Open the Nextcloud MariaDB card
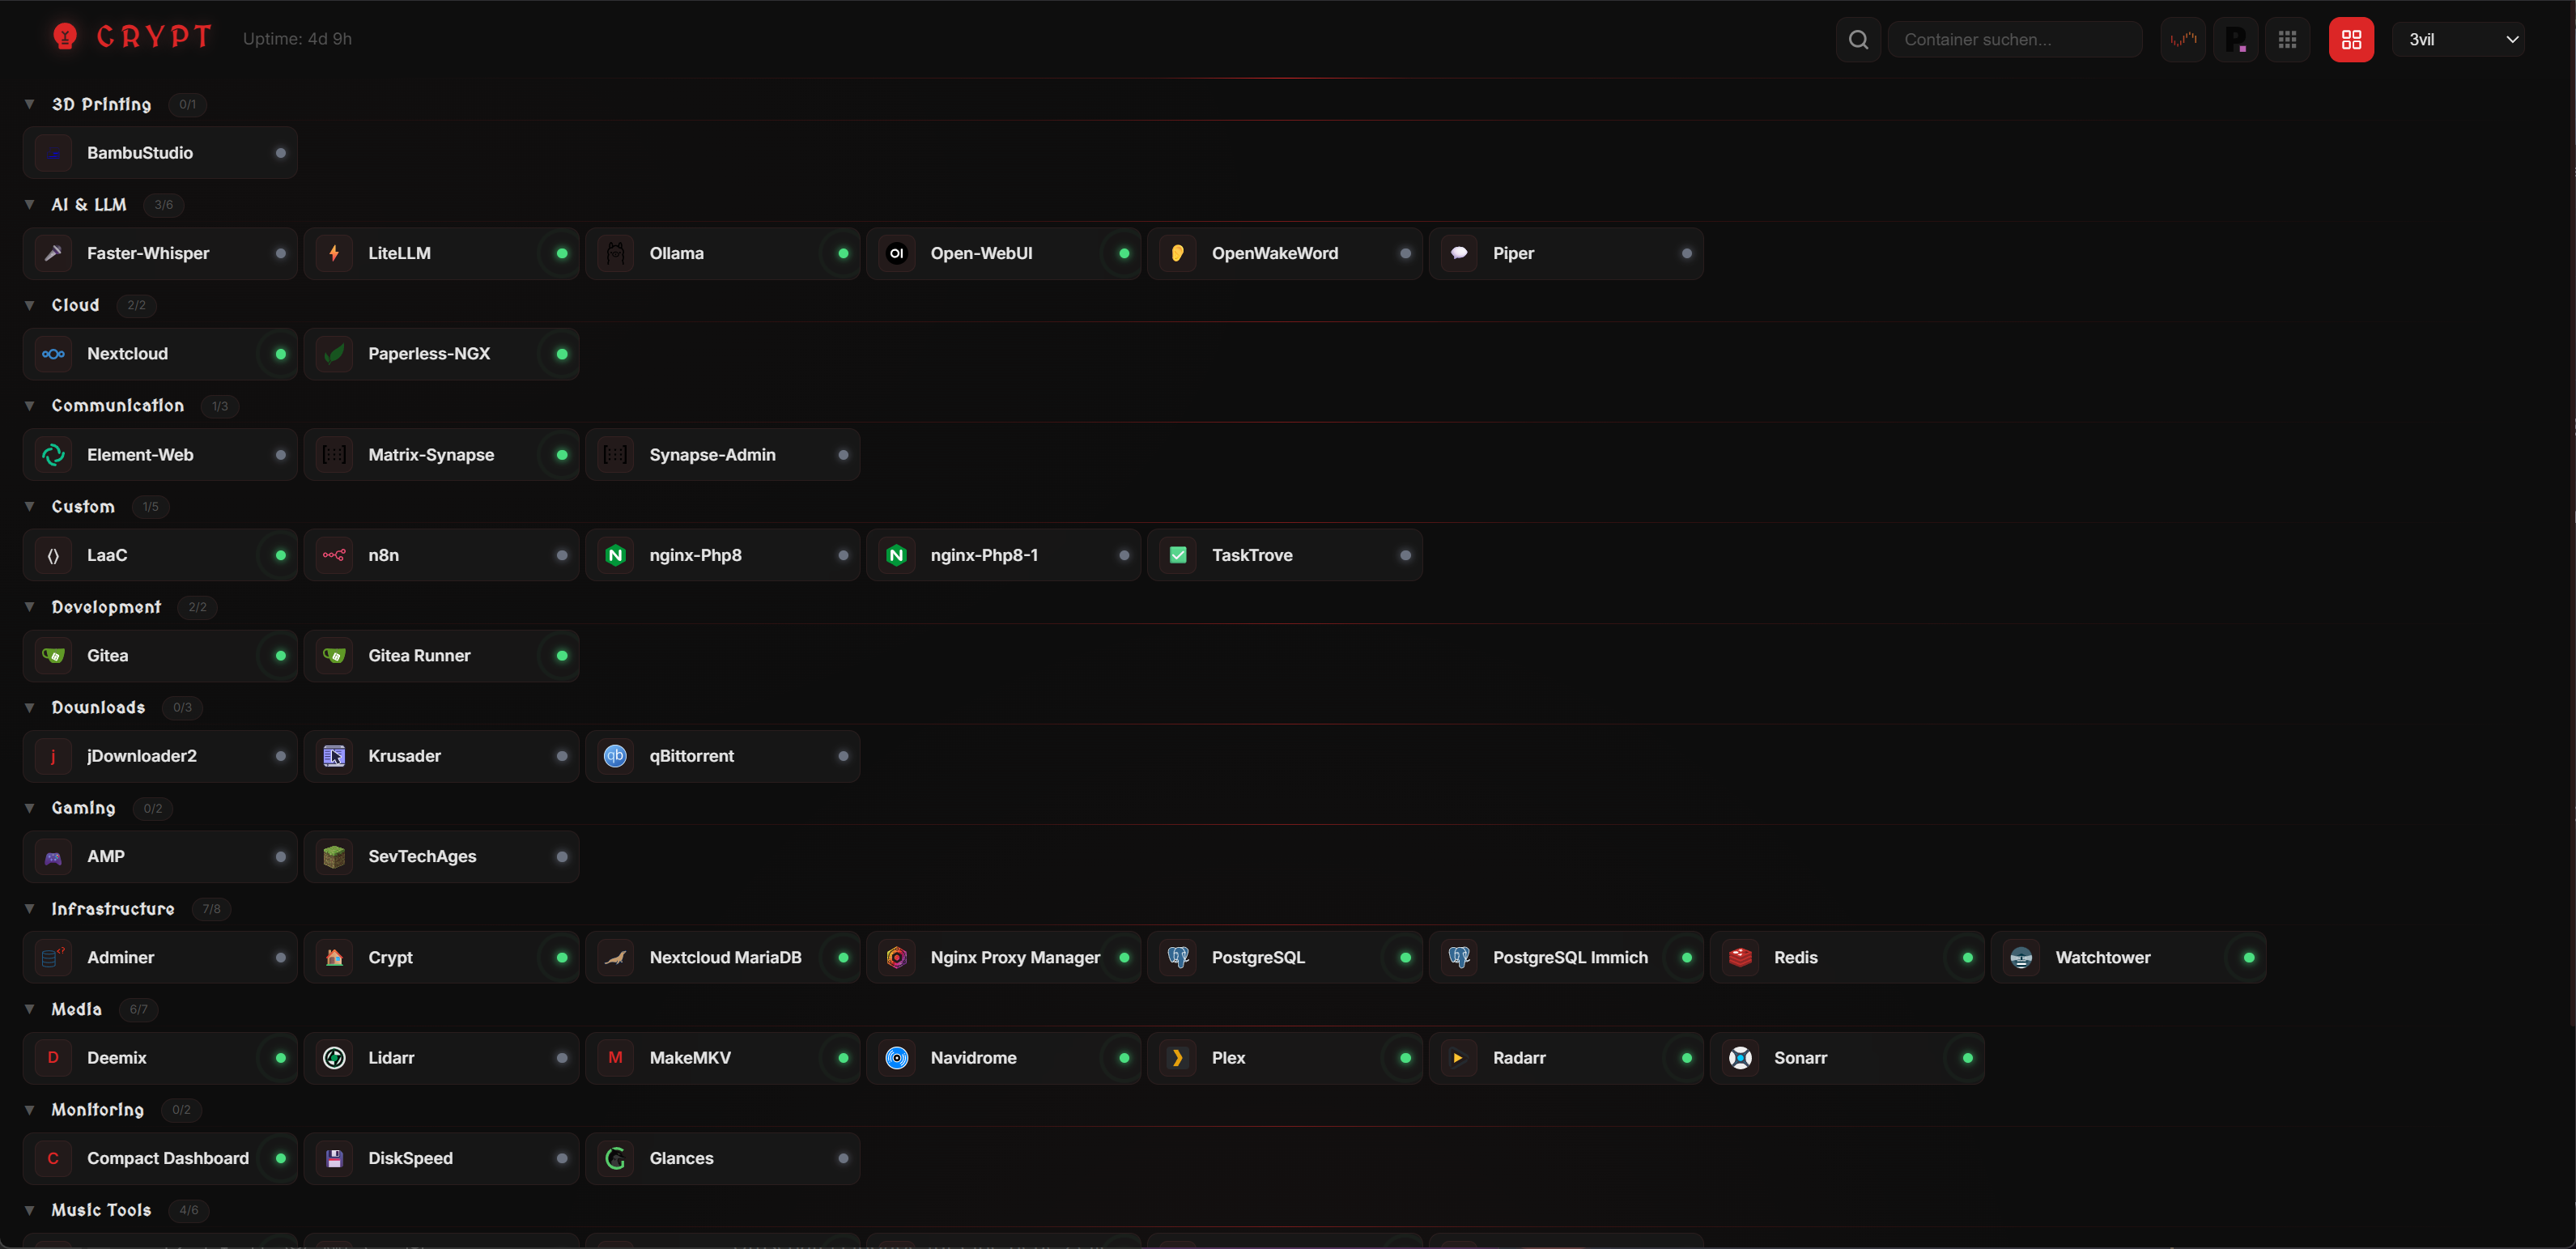 point(722,958)
